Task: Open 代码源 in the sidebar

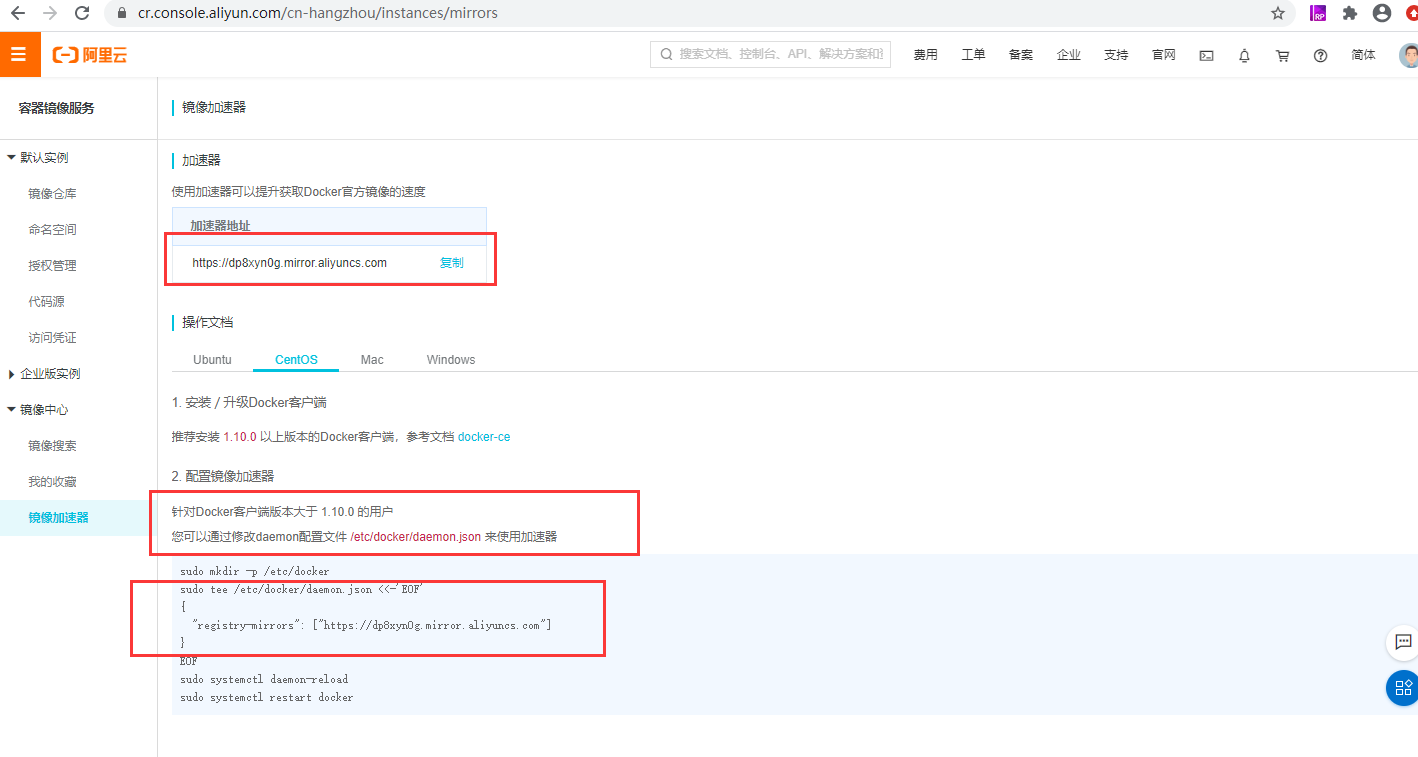Action: pyautogui.click(x=47, y=302)
